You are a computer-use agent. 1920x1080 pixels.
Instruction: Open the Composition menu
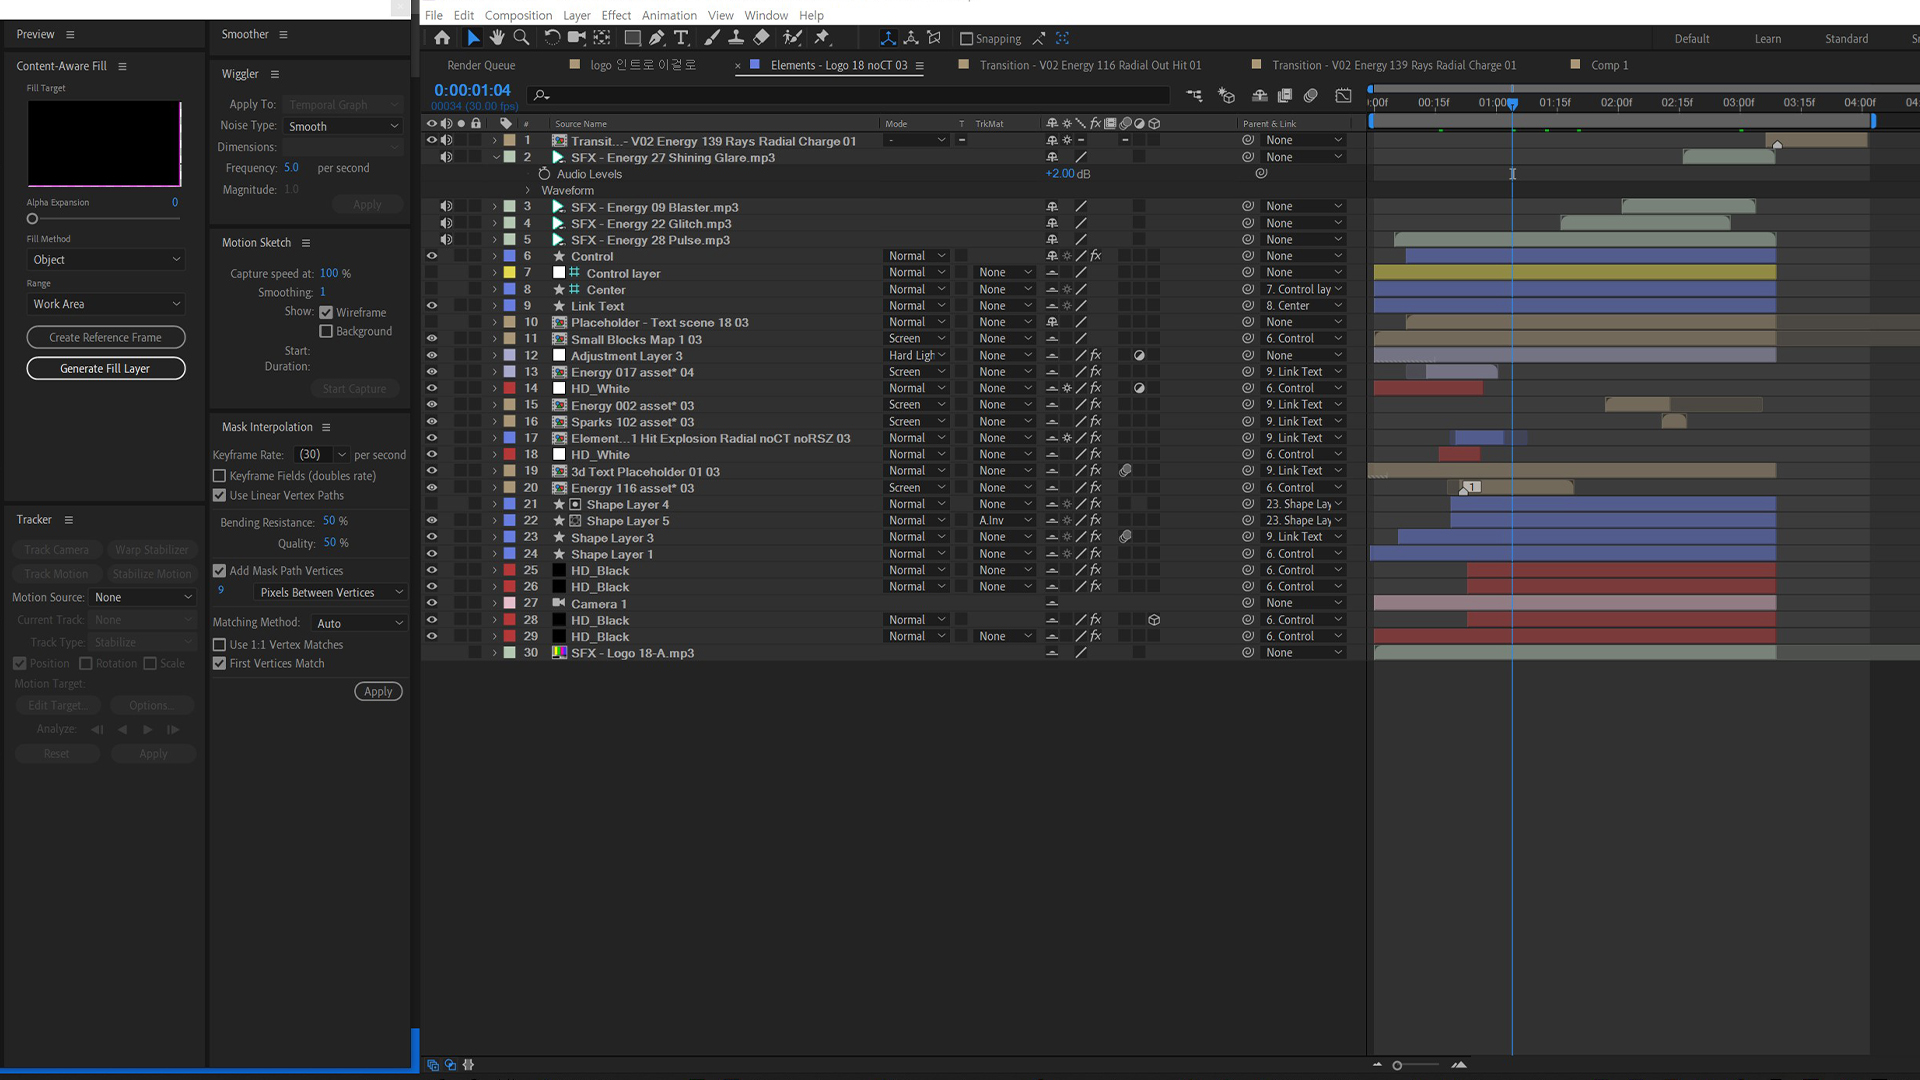[x=518, y=15]
